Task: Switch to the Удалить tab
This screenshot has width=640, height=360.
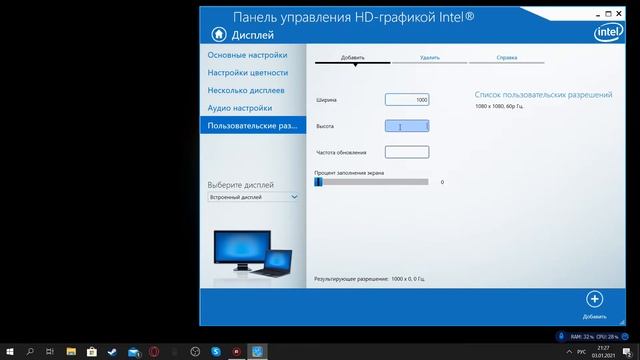Action: (x=430, y=58)
